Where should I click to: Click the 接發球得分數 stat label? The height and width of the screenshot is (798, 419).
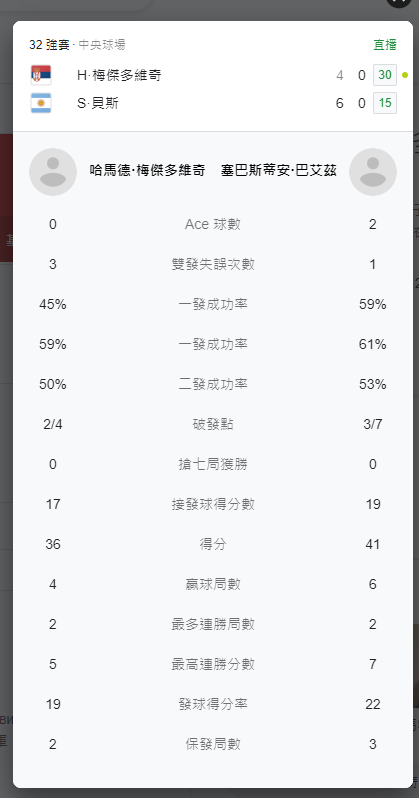coord(213,504)
